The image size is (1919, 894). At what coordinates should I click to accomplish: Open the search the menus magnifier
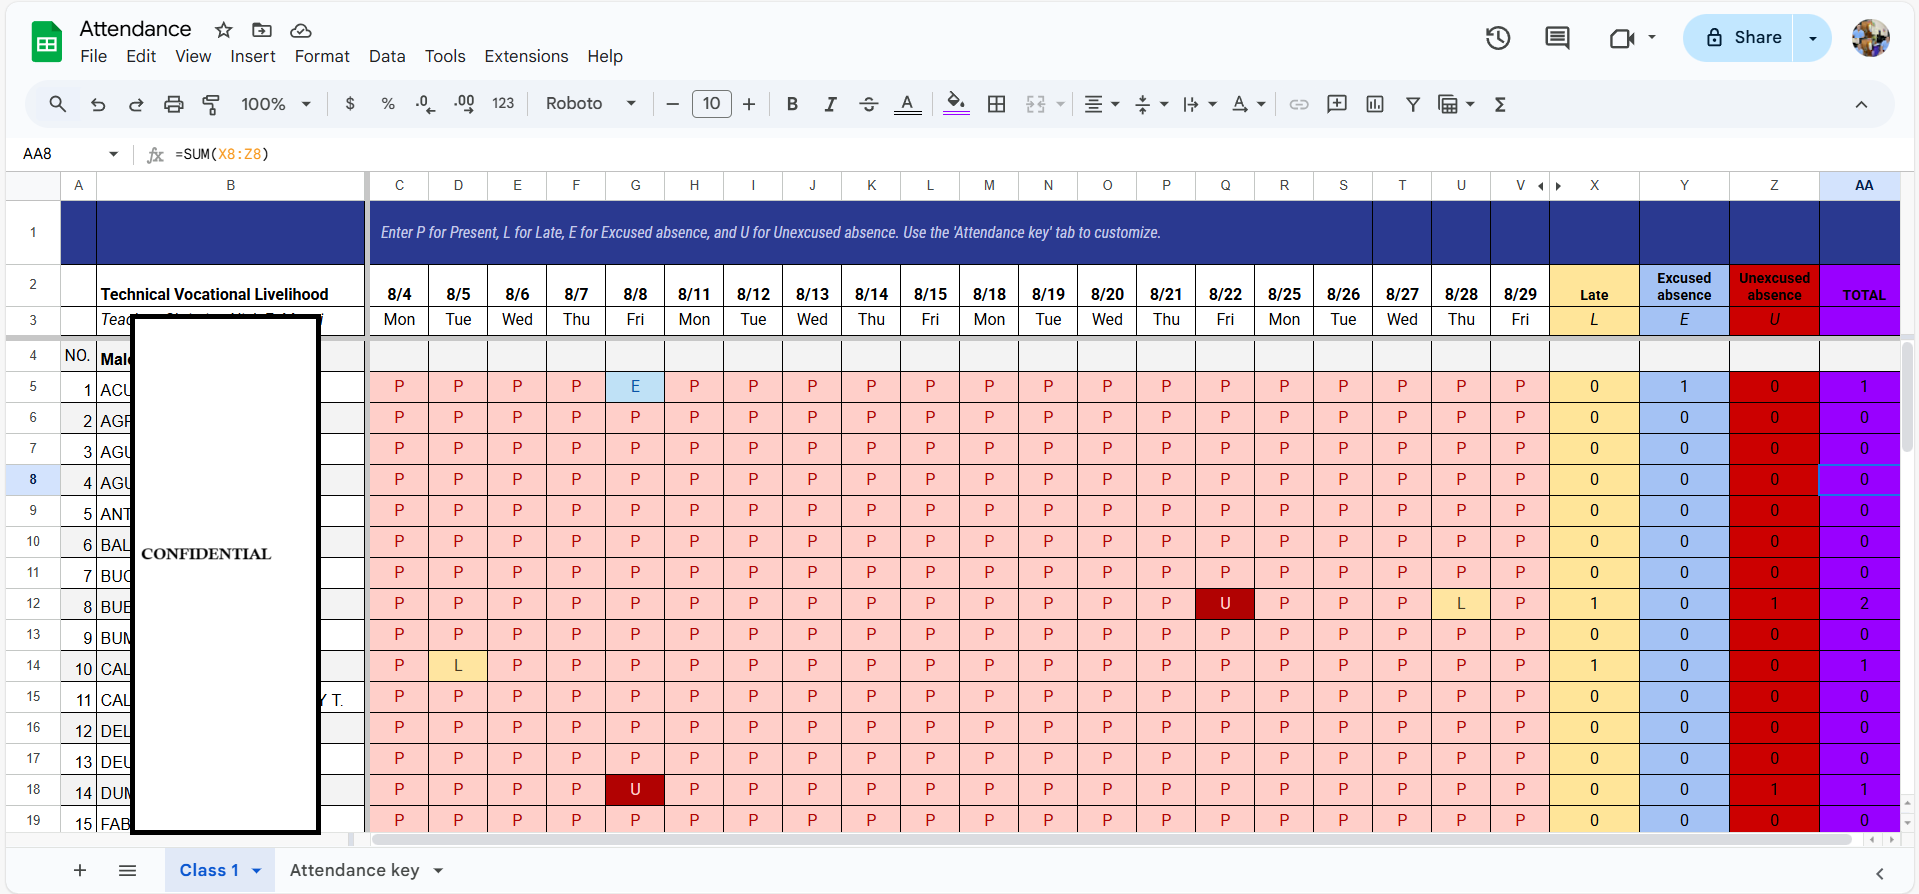coord(58,104)
